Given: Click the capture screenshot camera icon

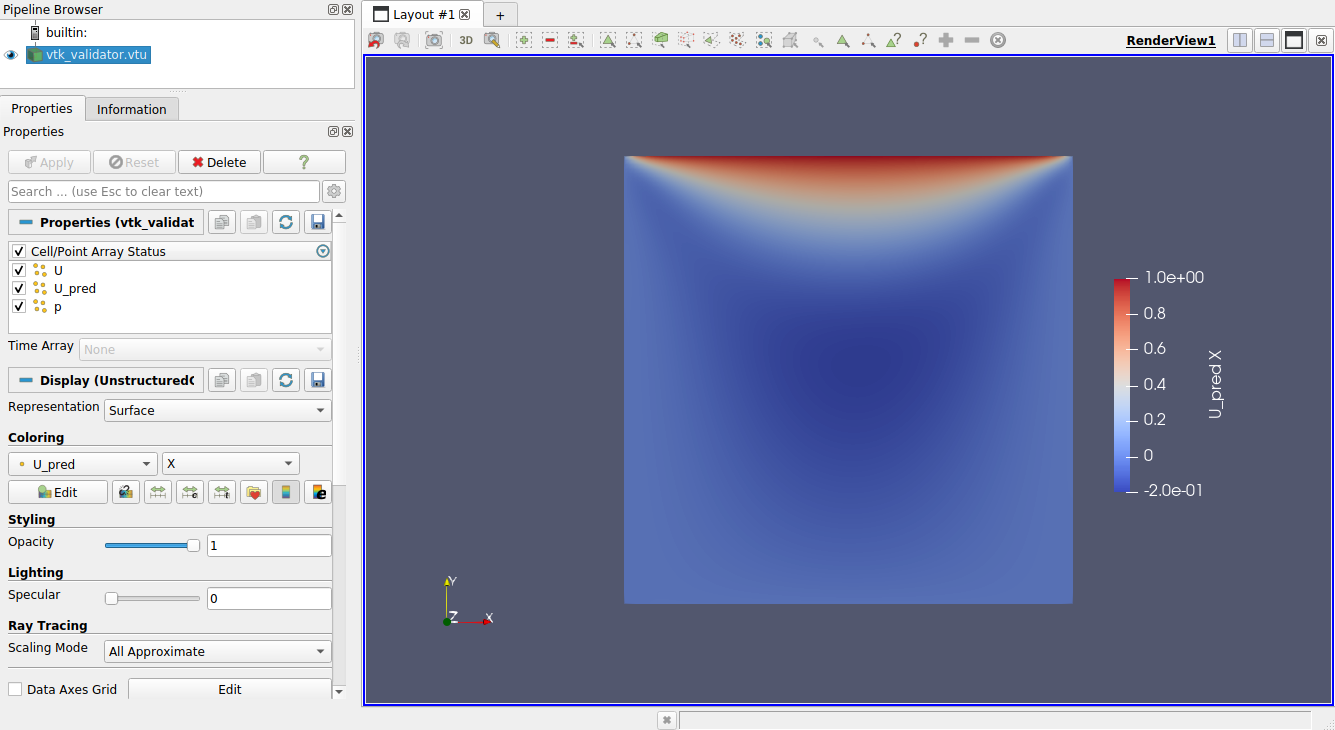Looking at the screenshot, I should click(x=433, y=40).
